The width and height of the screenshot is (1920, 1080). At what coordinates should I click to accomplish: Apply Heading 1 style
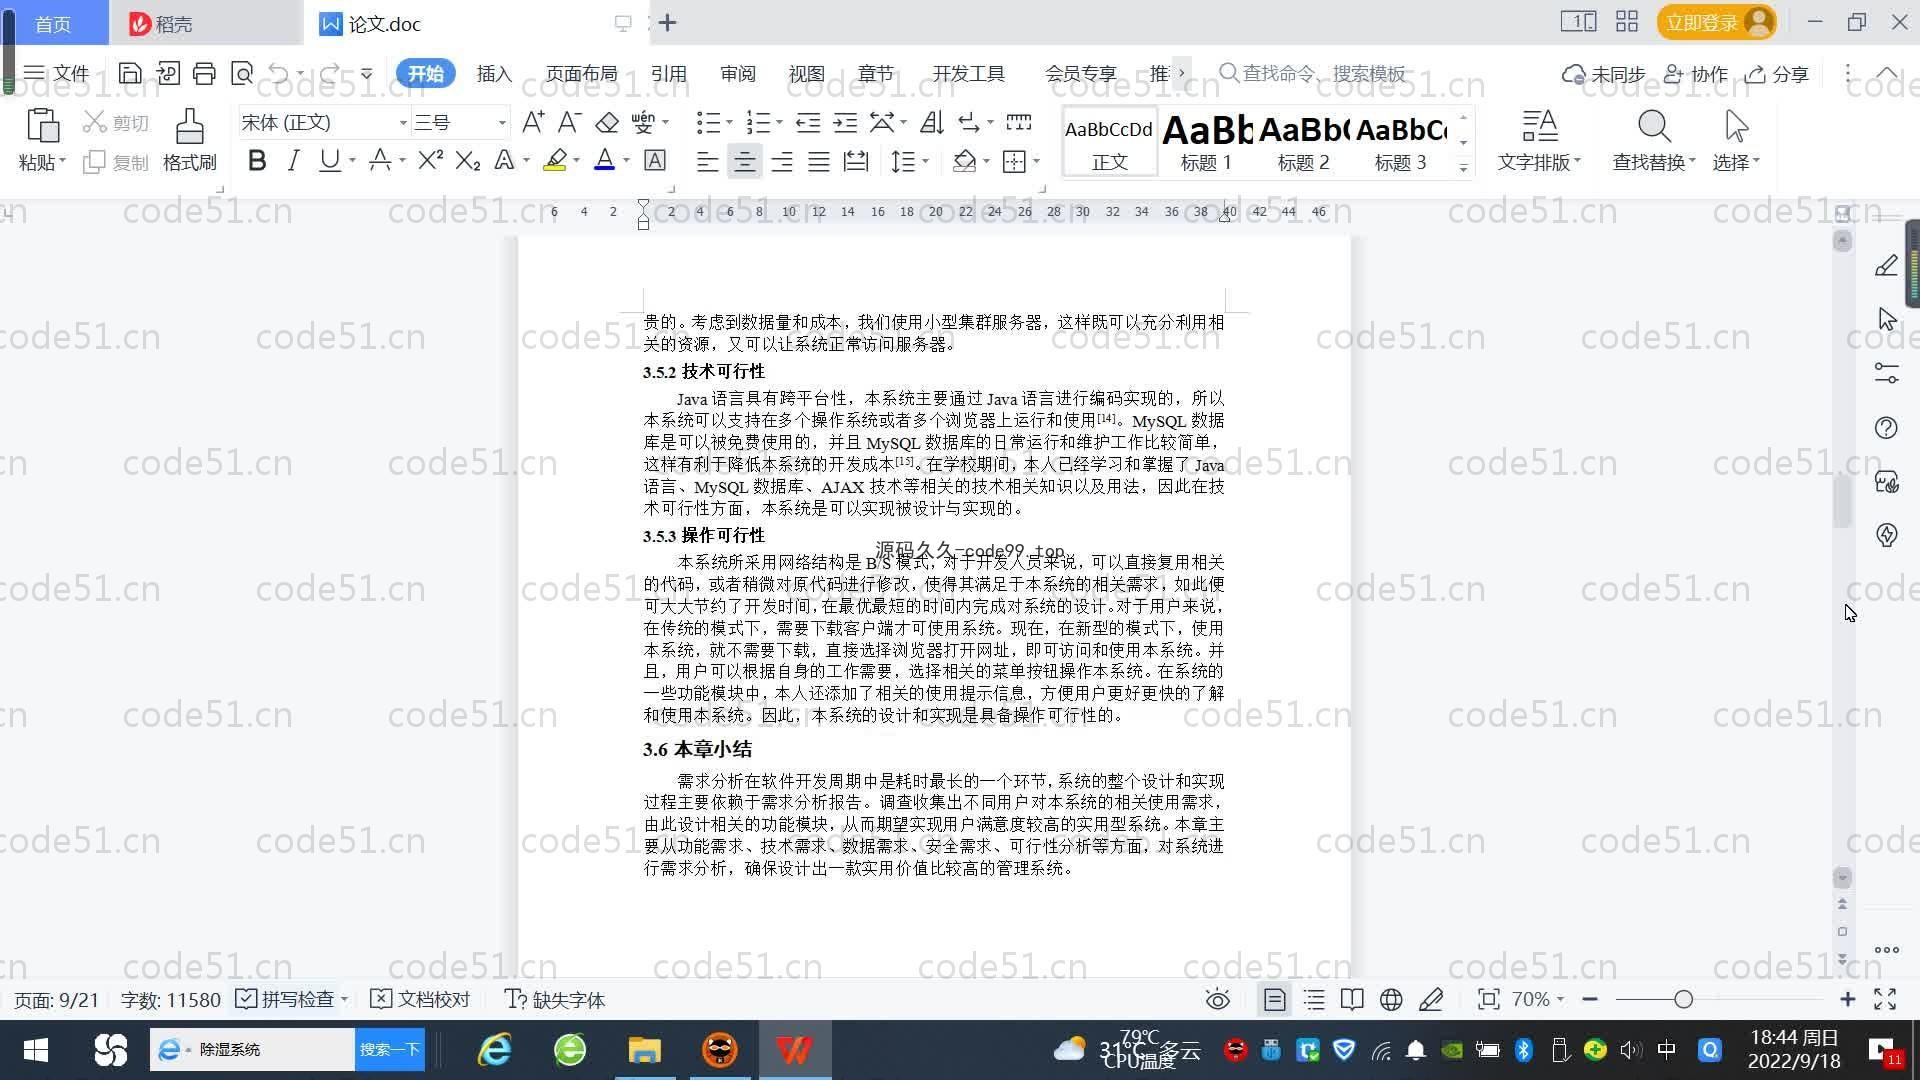(x=1206, y=142)
